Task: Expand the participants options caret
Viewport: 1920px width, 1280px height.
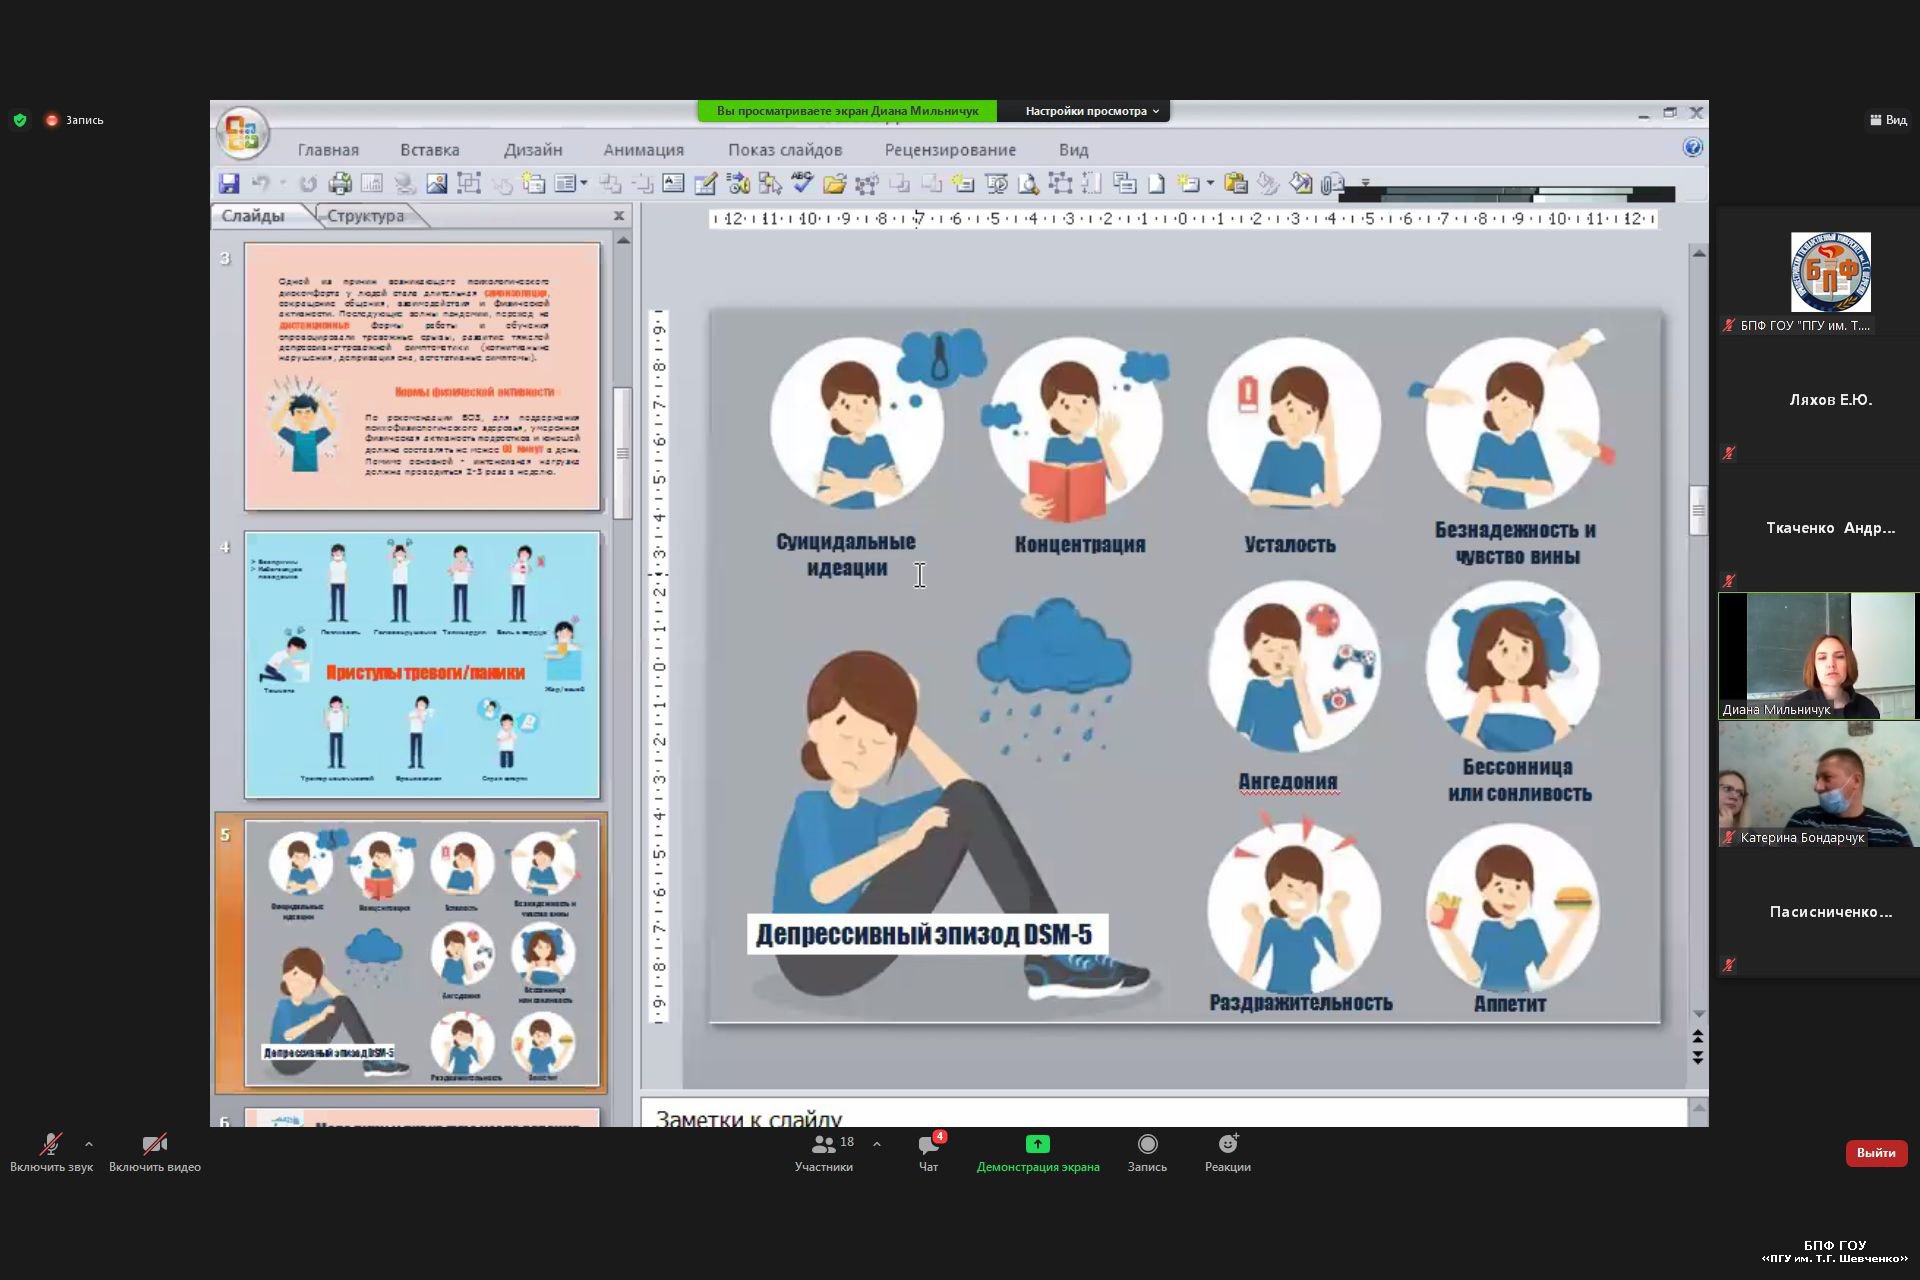Action: (877, 1144)
